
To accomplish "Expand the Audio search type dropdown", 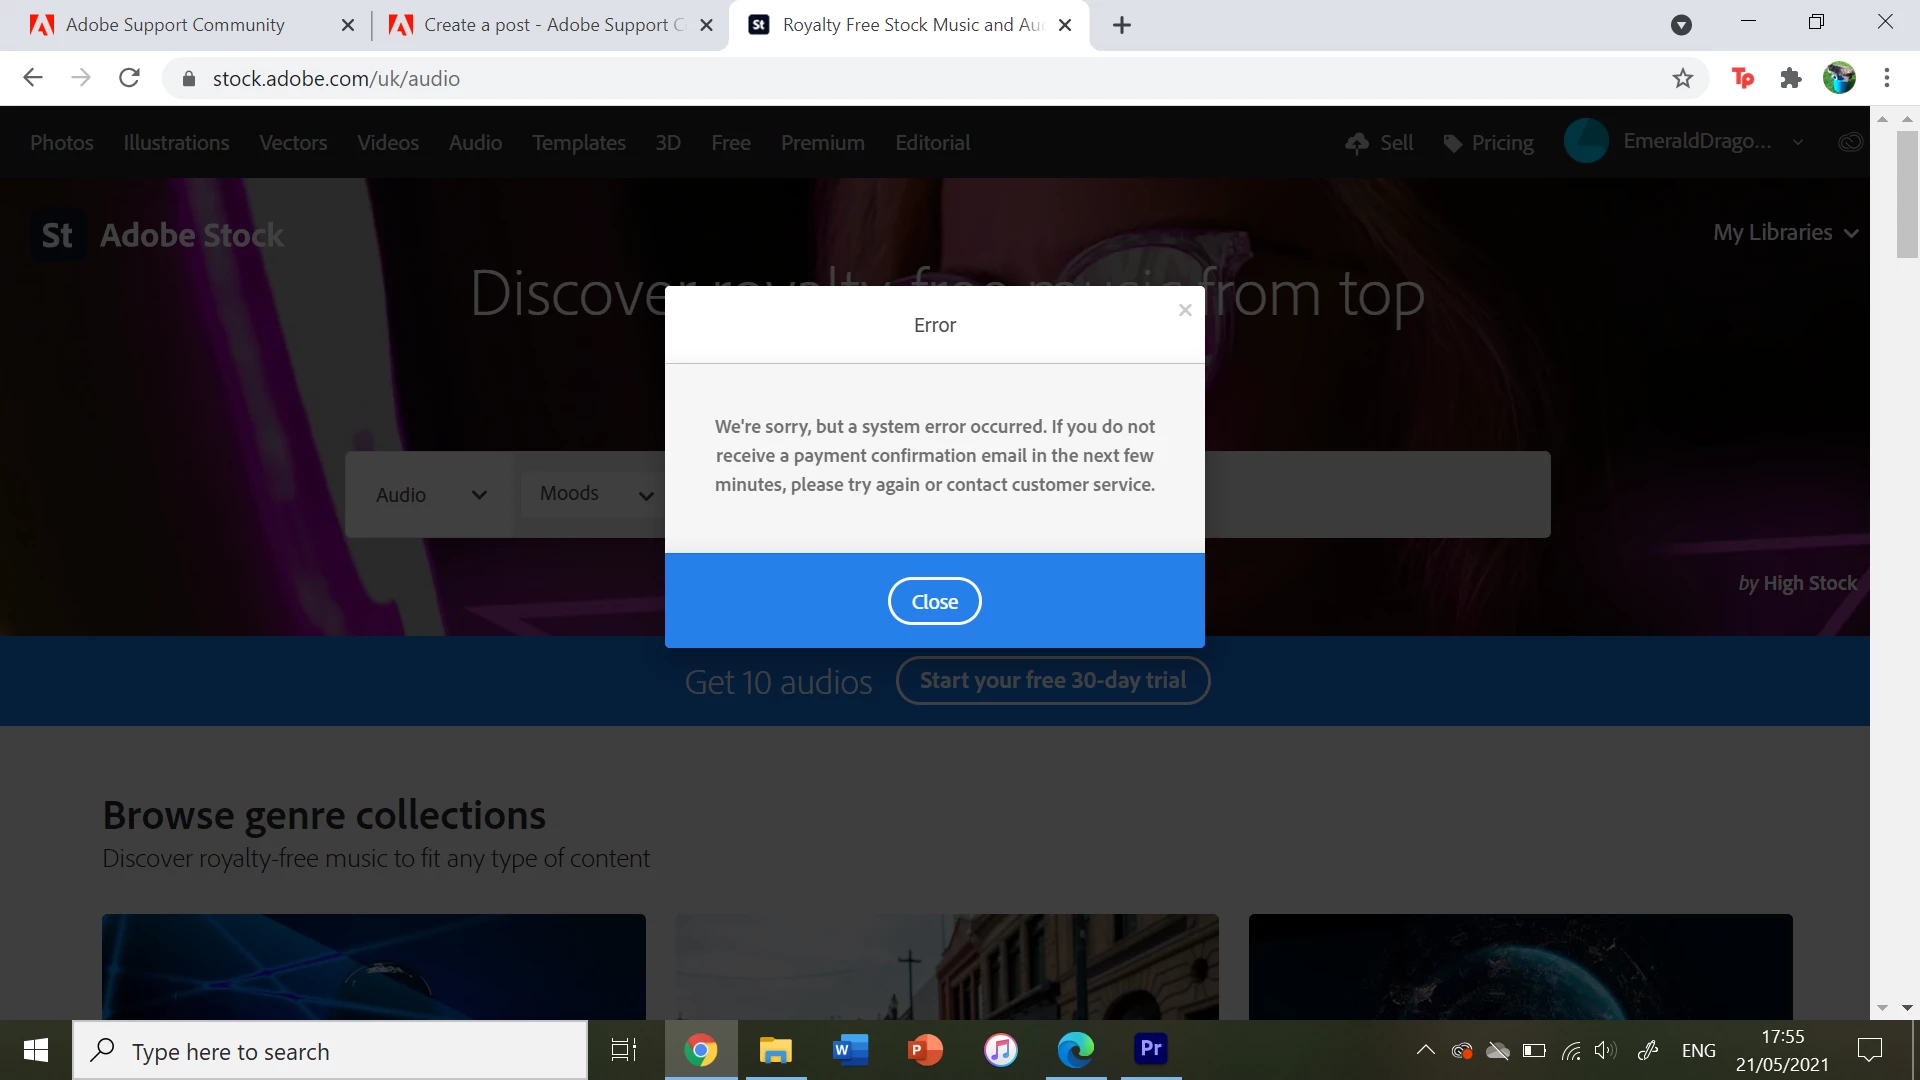I will (x=431, y=495).
